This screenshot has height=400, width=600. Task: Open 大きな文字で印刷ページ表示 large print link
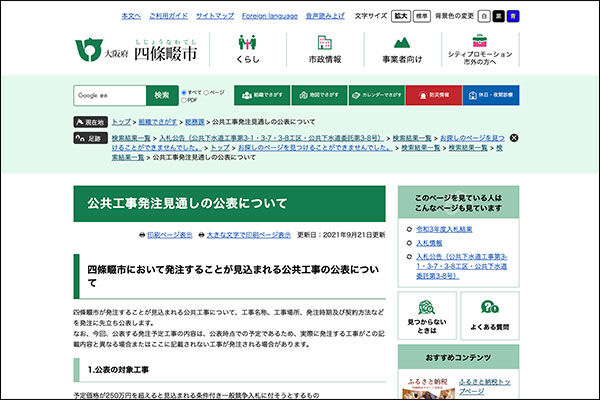coord(249,235)
